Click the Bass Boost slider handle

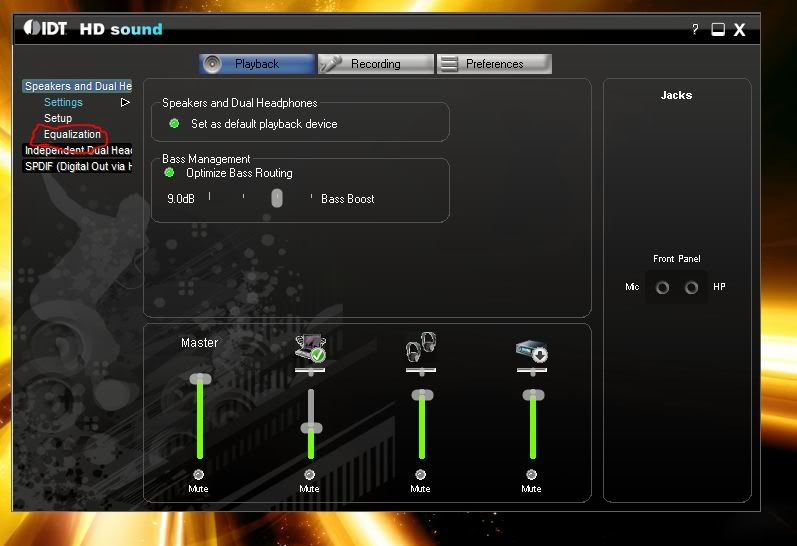[x=277, y=198]
